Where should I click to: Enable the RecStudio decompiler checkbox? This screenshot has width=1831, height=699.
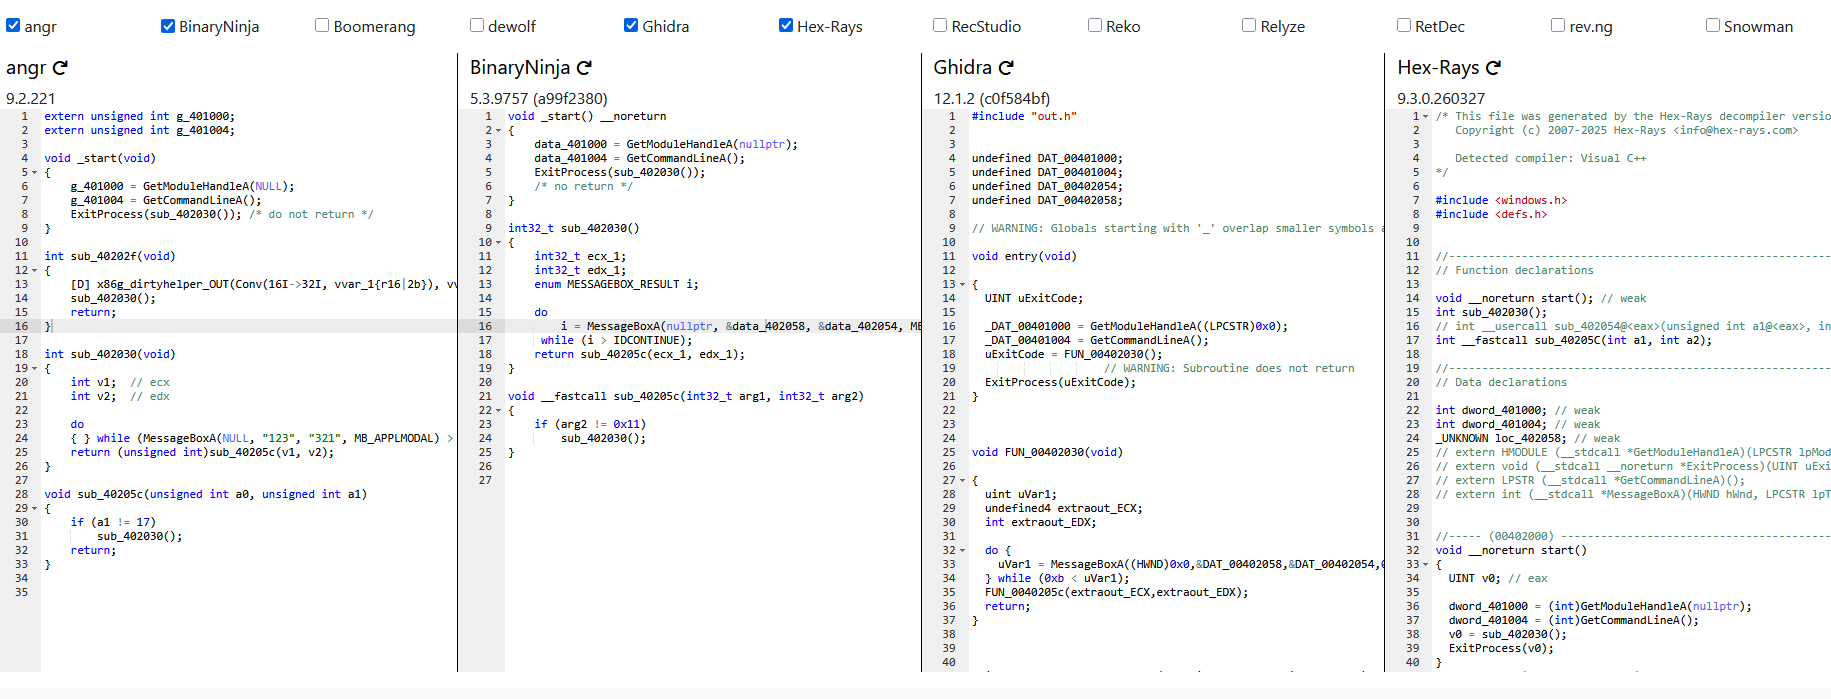coord(940,25)
